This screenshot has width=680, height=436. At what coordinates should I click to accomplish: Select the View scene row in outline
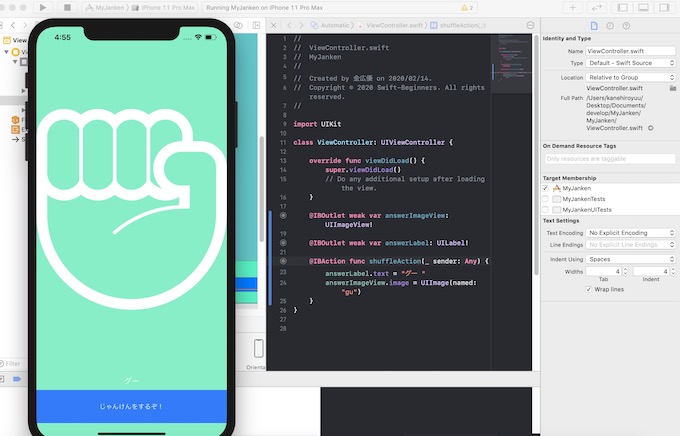tap(15, 40)
